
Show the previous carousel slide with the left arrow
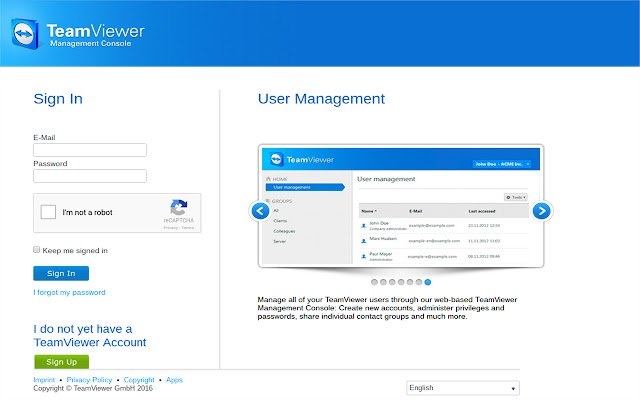coord(260,211)
